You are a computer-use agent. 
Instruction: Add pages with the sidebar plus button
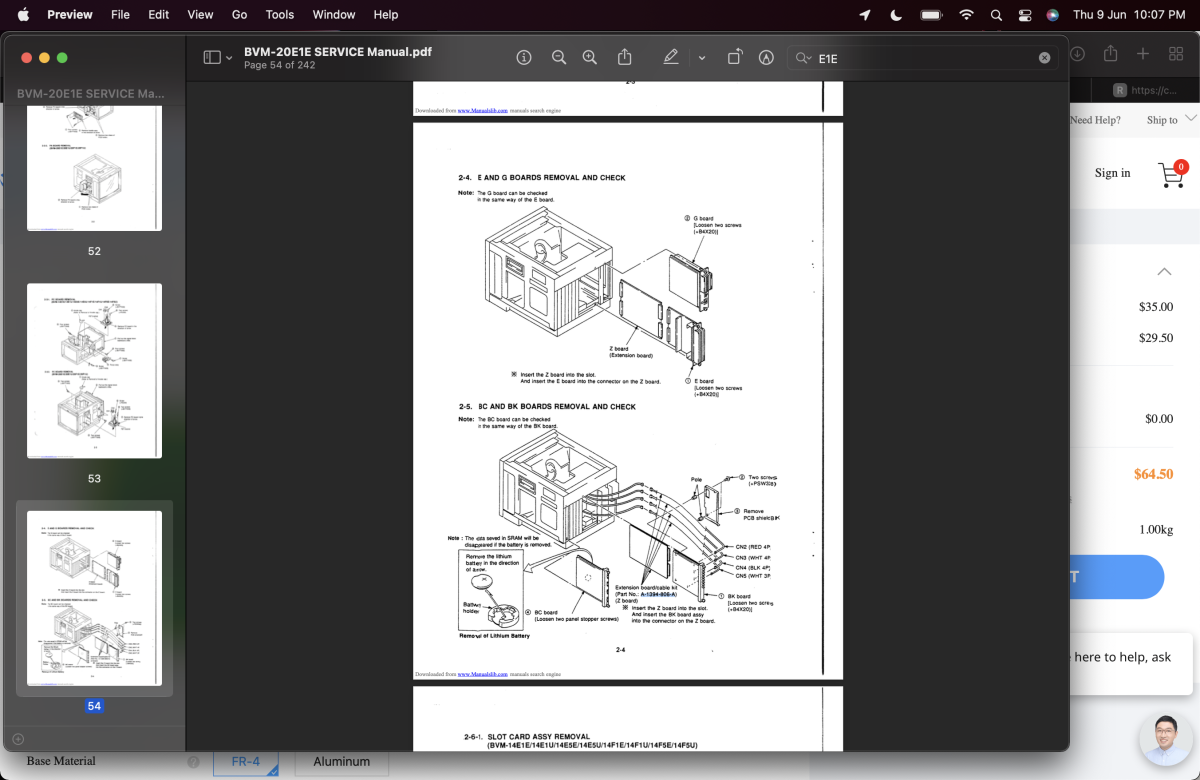[x=17, y=739]
